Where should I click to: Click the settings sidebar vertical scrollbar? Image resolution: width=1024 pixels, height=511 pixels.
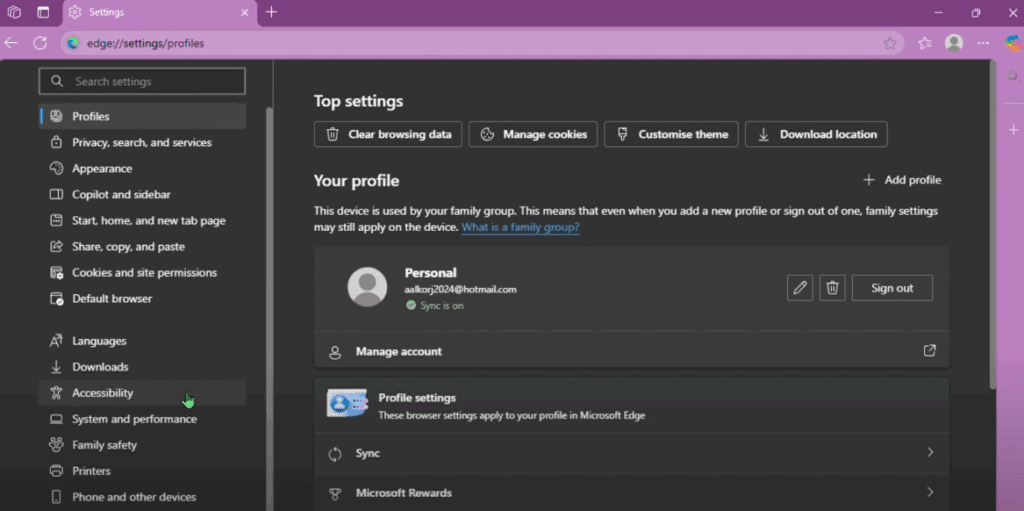[268, 300]
